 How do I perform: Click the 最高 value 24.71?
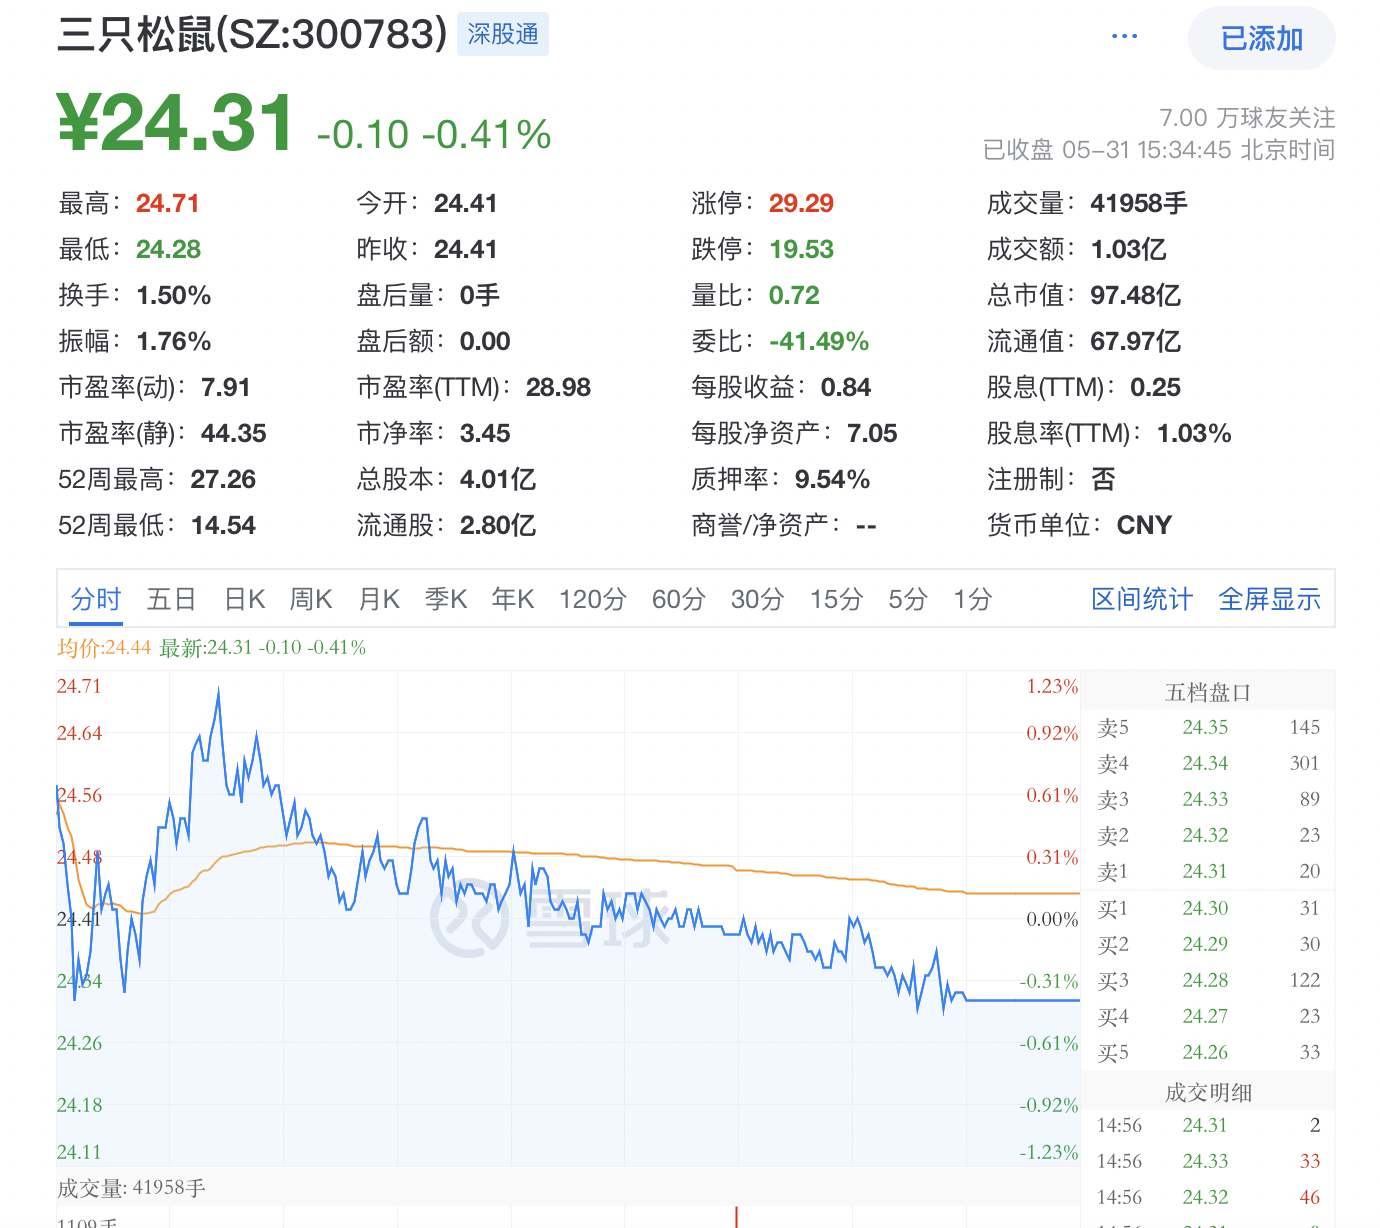click(168, 203)
